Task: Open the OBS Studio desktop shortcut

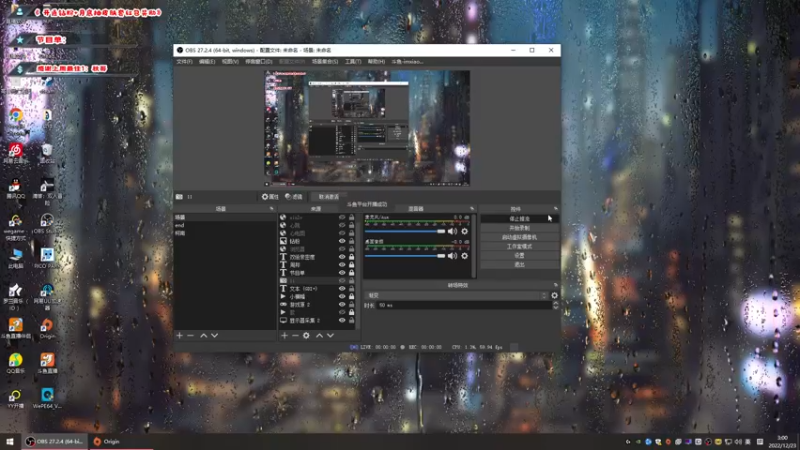Action: pos(47,223)
